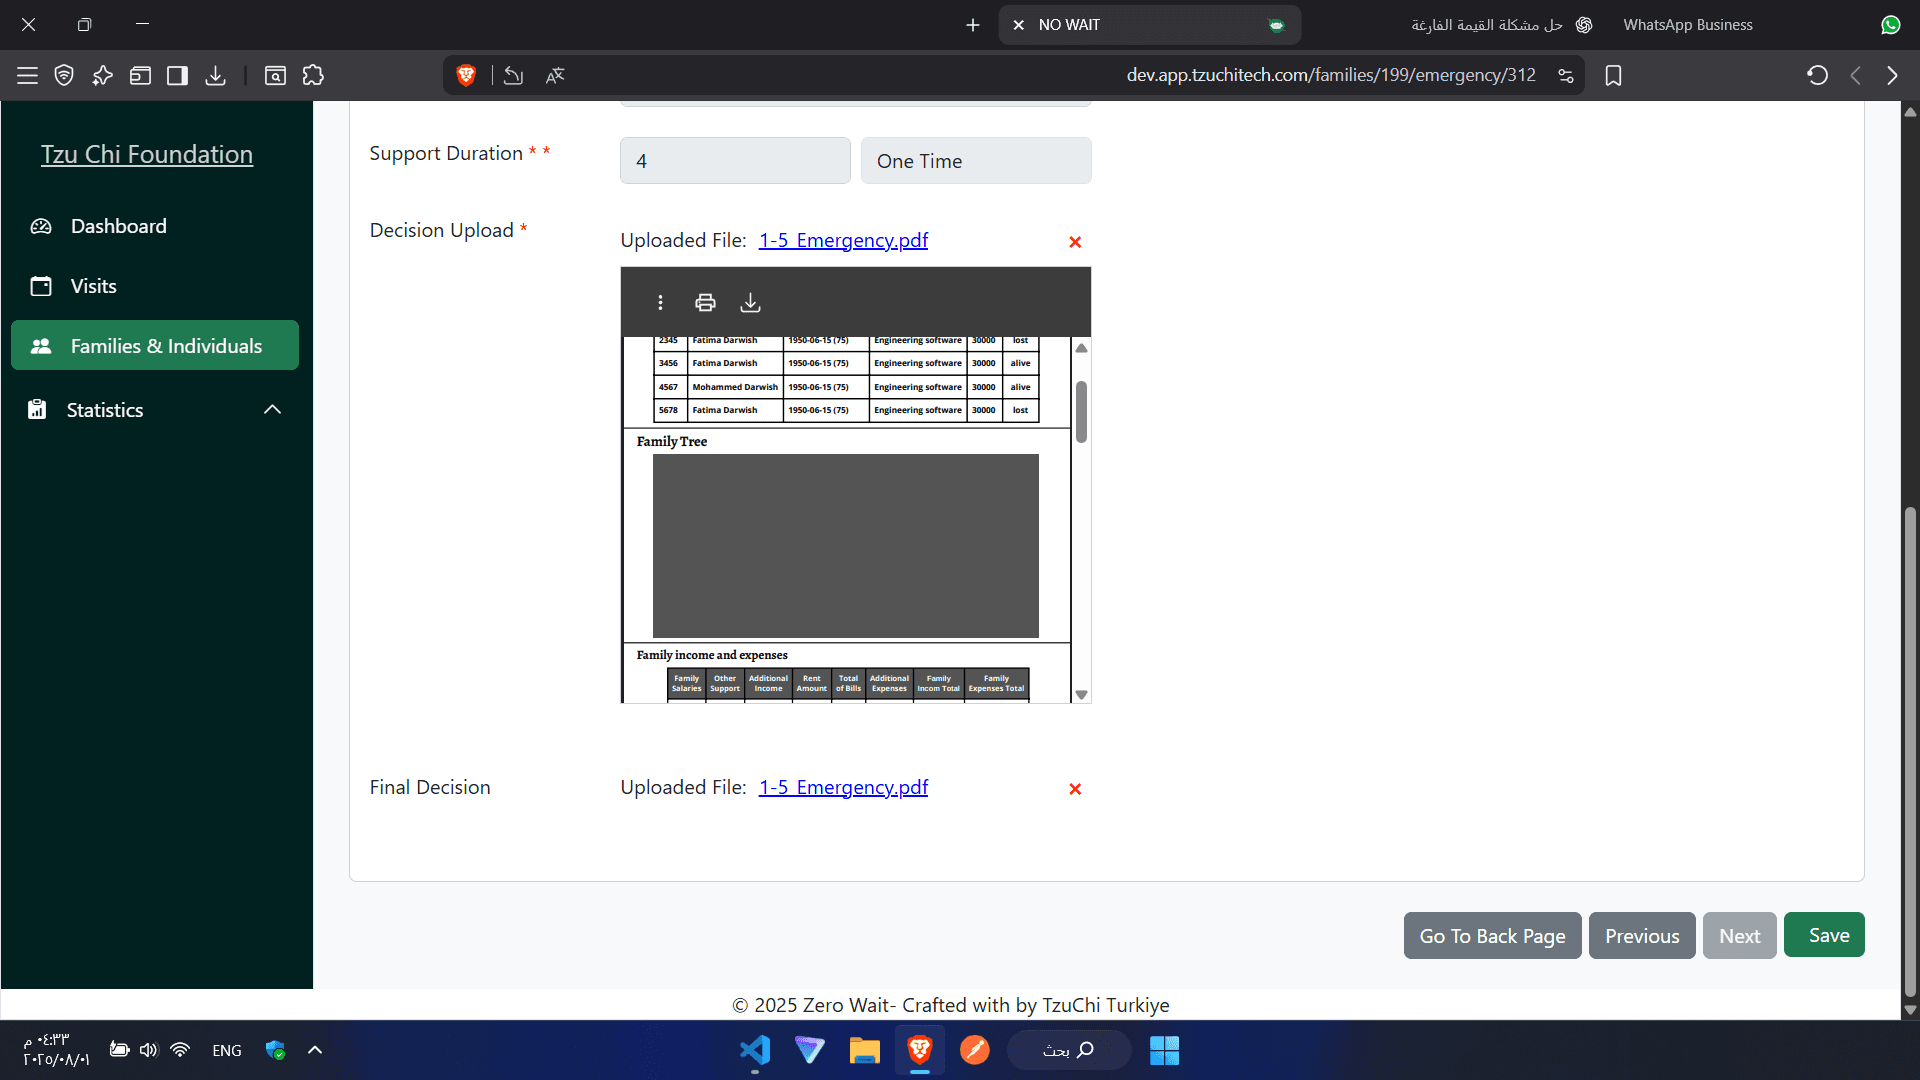This screenshot has width=1920, height=1080.
Task: Click the Support Duration number field
Action: (735, 161)
